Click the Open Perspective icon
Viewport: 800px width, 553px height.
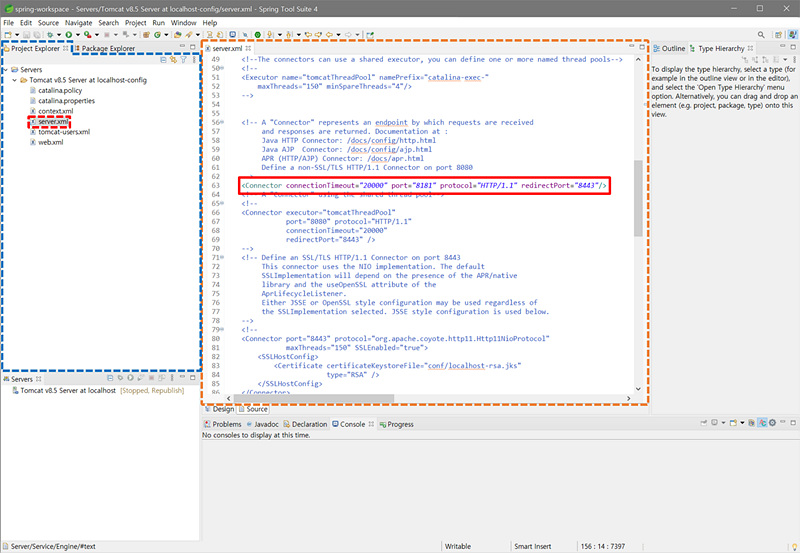(778, 35)
